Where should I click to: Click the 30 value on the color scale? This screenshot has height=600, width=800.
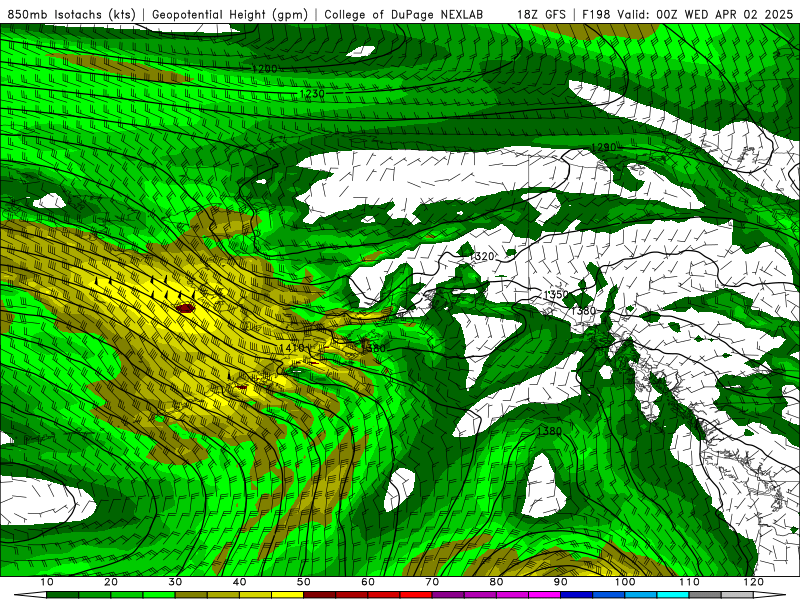coord(175,582)
